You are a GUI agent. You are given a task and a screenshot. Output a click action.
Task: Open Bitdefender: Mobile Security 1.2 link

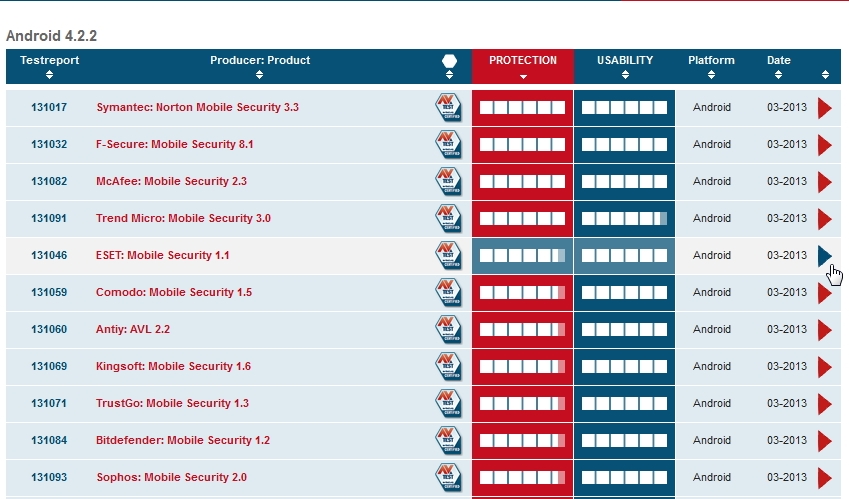point(182,440)
